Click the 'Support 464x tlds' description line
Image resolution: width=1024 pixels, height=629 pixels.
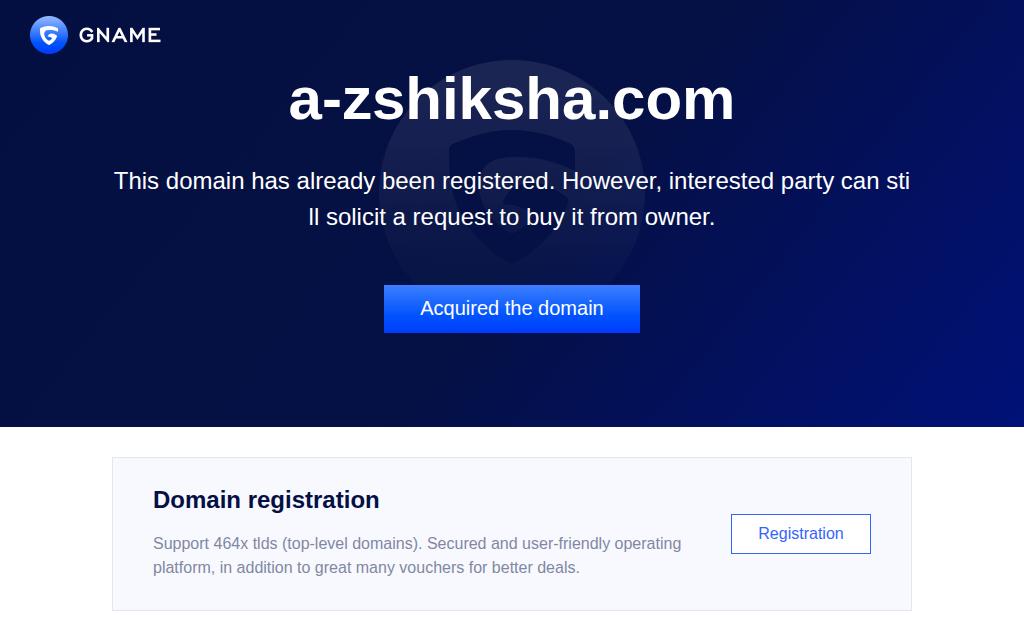point(417,544)
